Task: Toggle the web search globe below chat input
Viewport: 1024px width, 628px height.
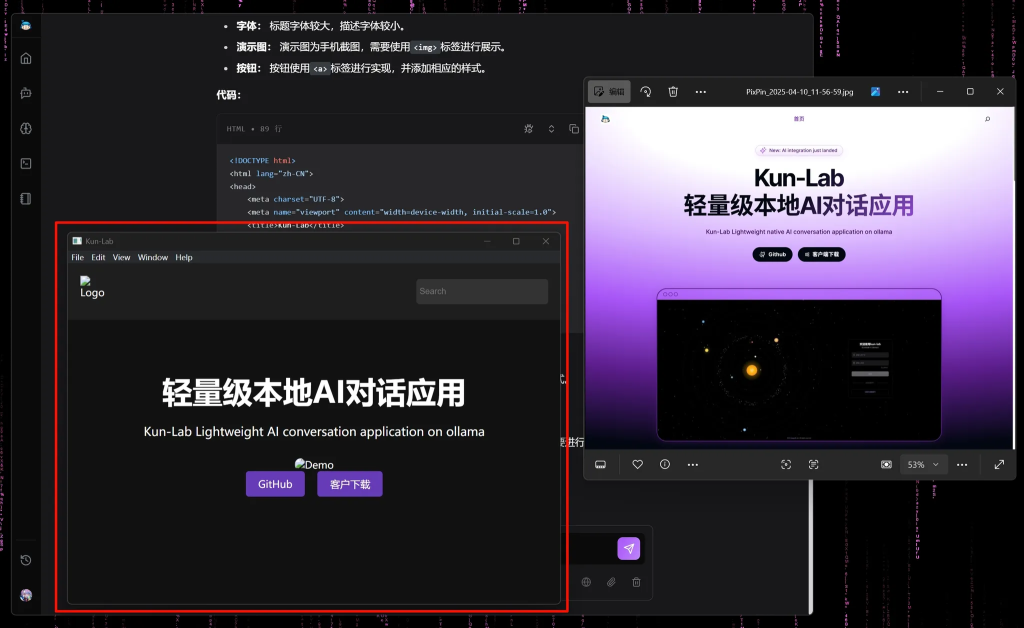Action: (586, 582)
